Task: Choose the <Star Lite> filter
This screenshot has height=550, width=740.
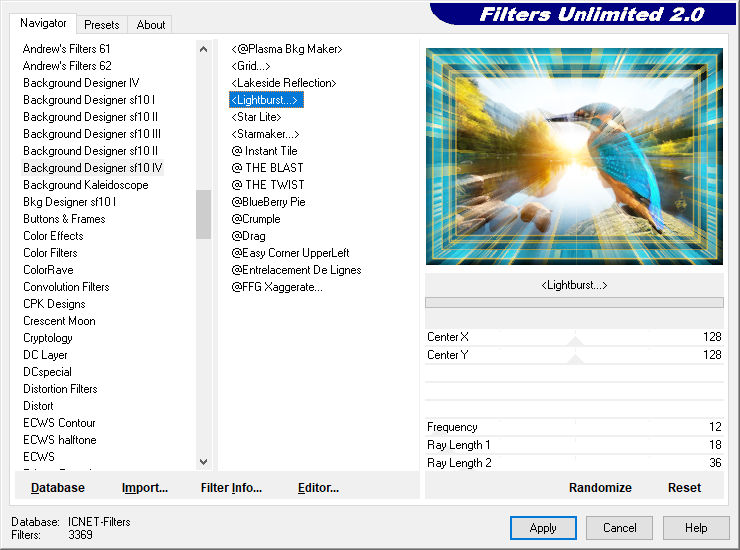Action: pyautogui.click(x=256, y=117)
